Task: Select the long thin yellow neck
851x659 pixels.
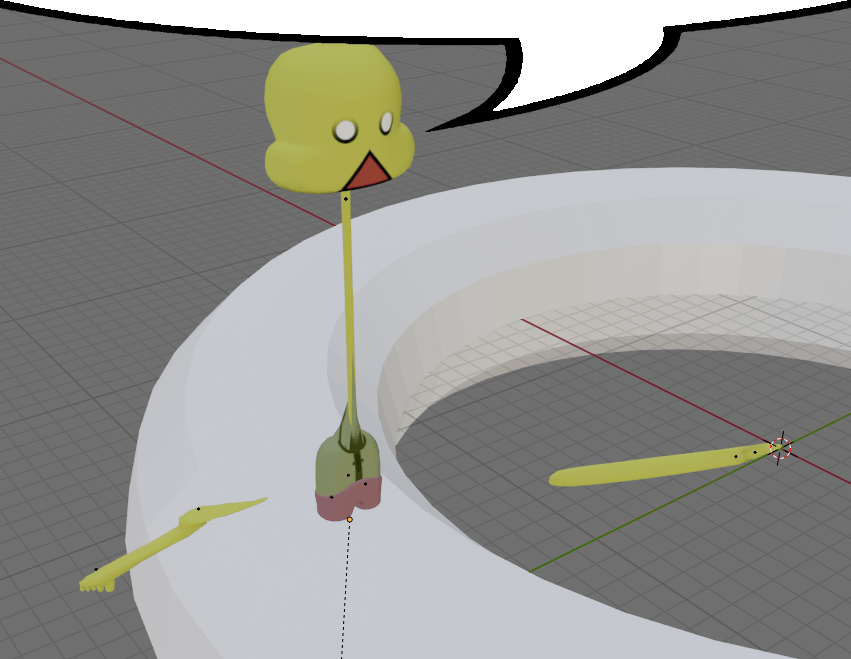Action: coord(350,300)
